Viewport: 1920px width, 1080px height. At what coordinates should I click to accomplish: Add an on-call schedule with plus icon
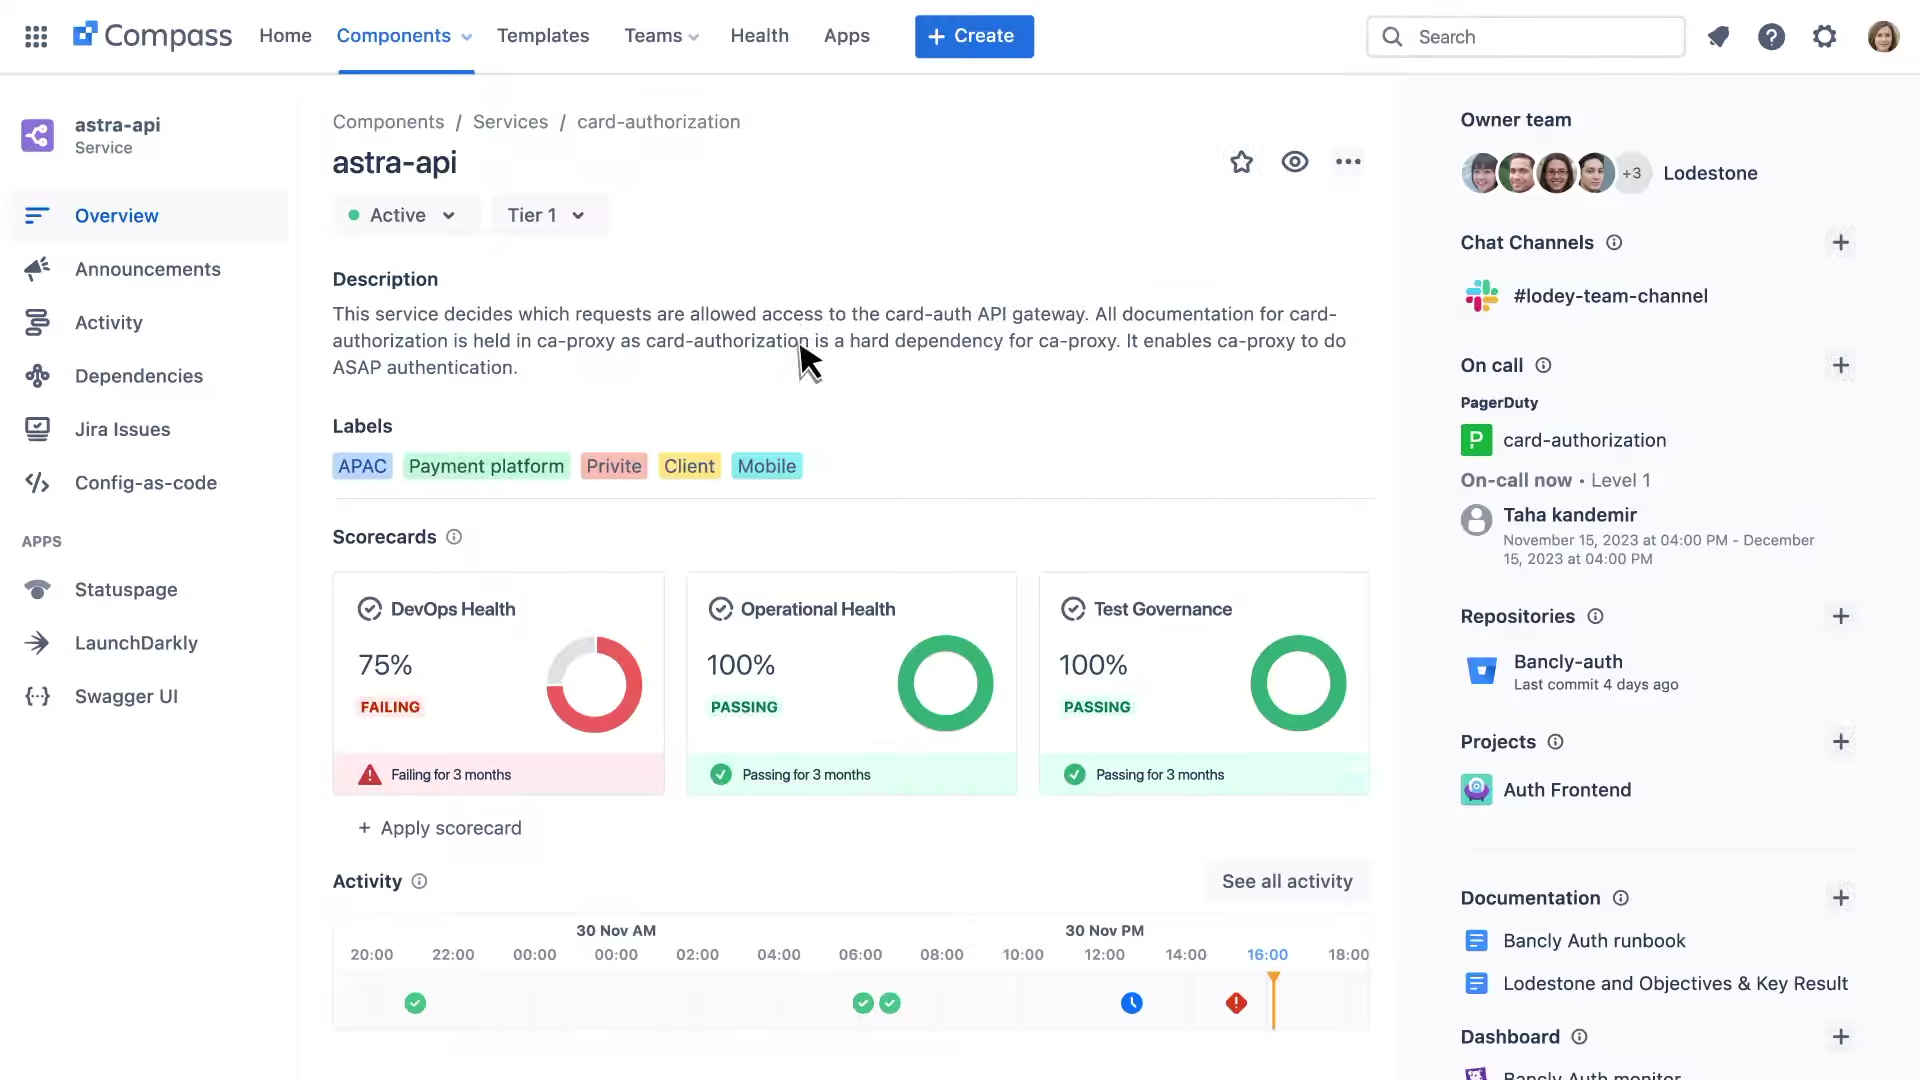[1840, 365]
